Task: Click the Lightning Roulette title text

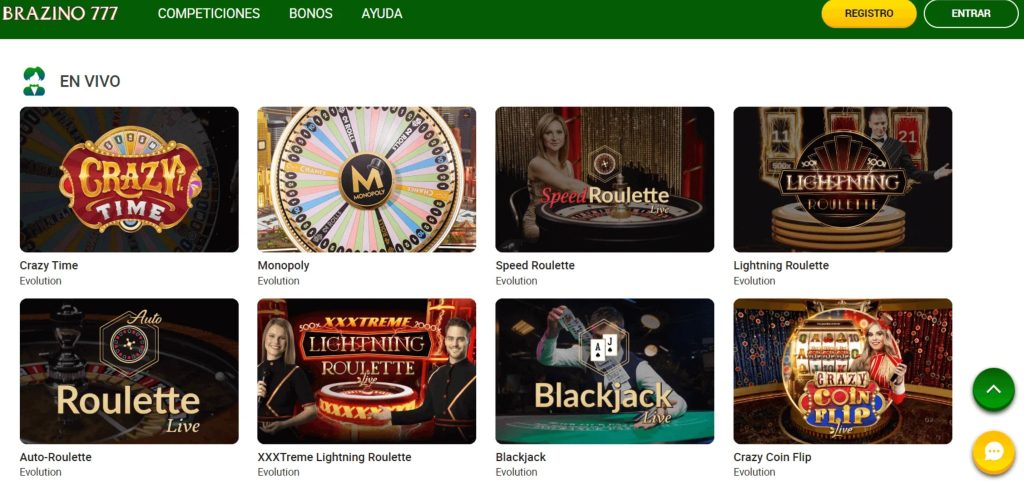Action: tap(781, 266)
